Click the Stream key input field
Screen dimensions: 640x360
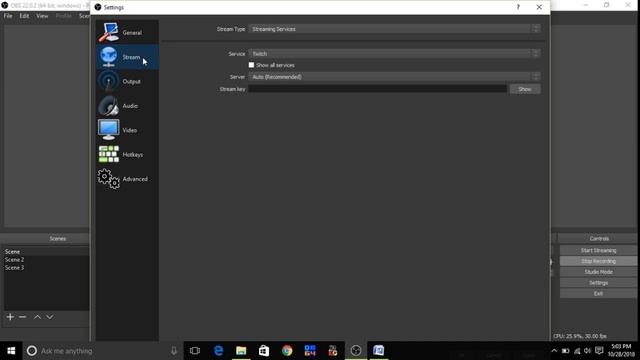point(378,89)
